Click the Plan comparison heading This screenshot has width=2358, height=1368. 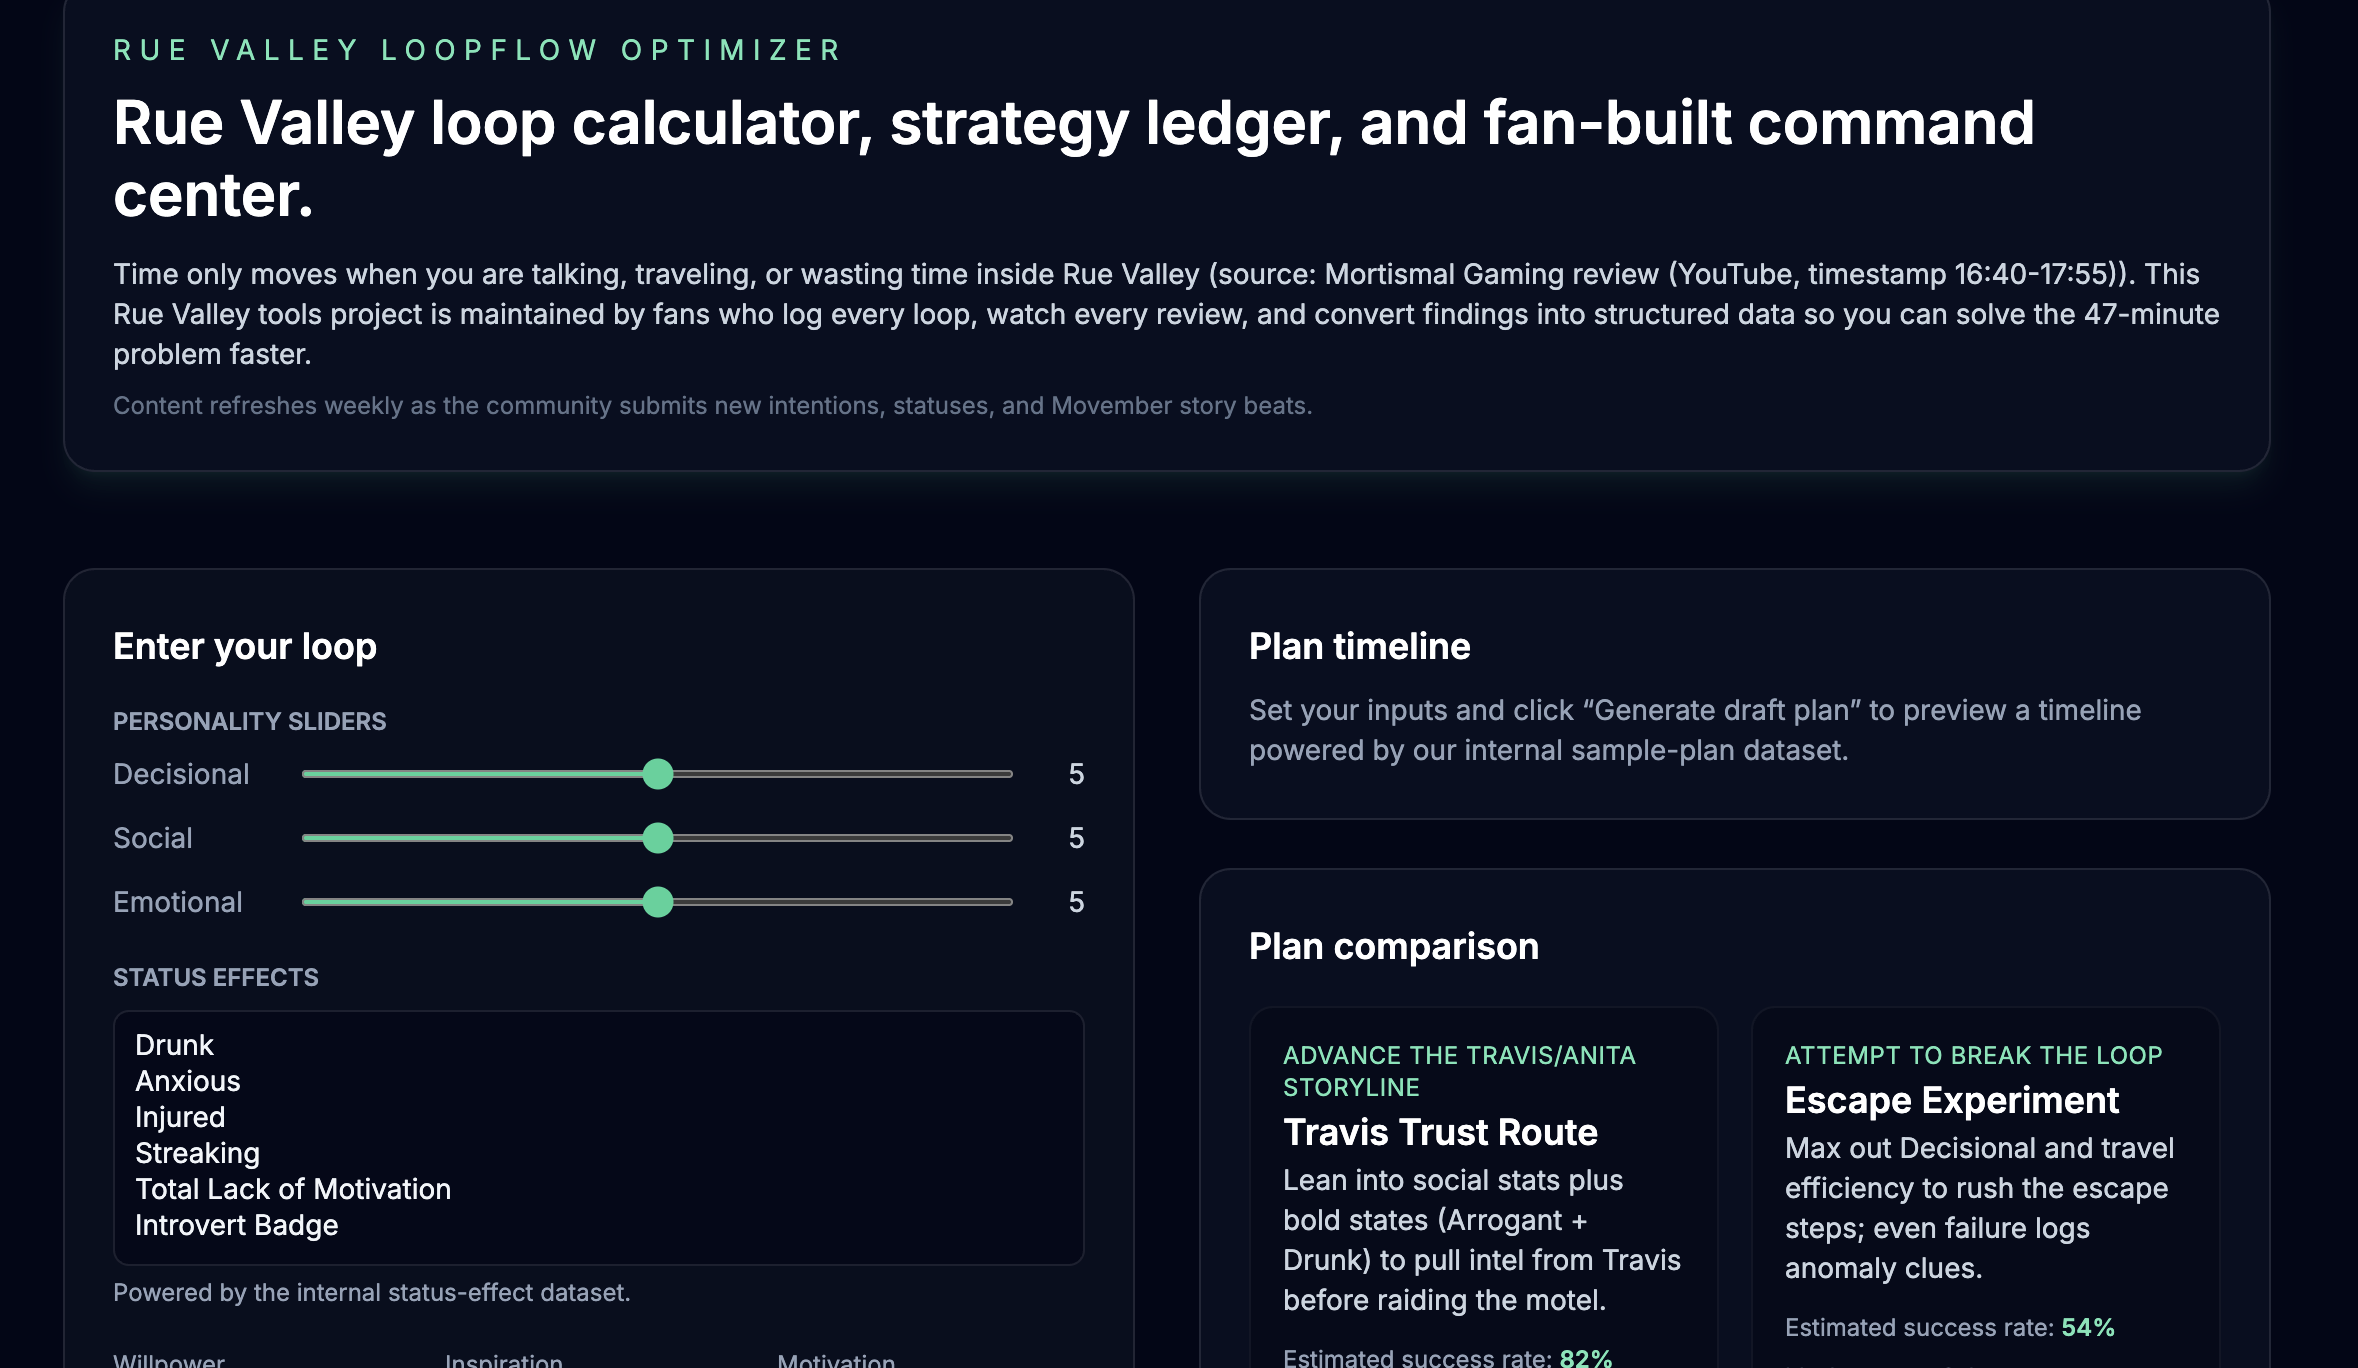(1393, 946)
